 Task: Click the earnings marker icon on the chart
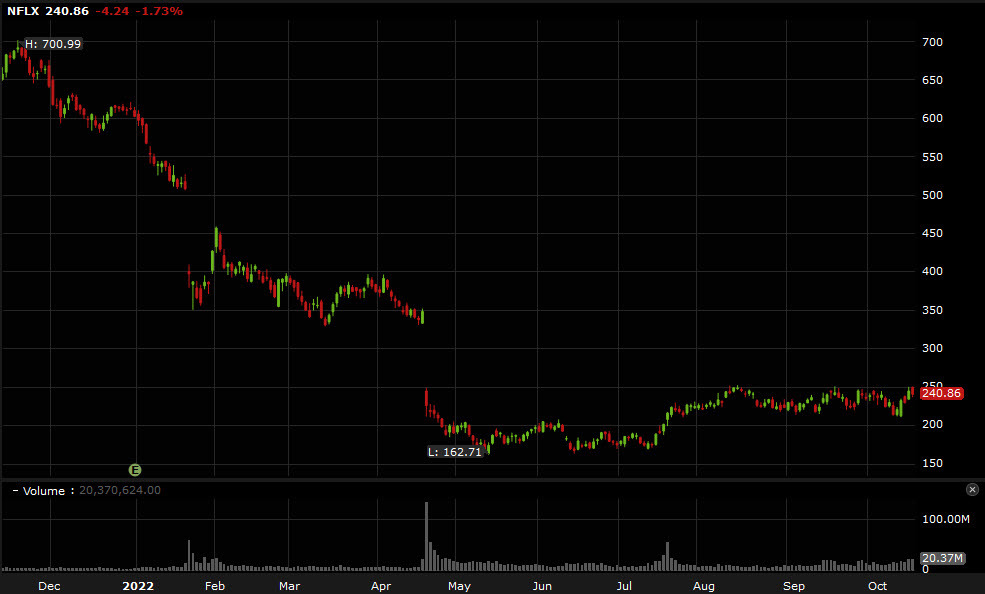(135, 470)
